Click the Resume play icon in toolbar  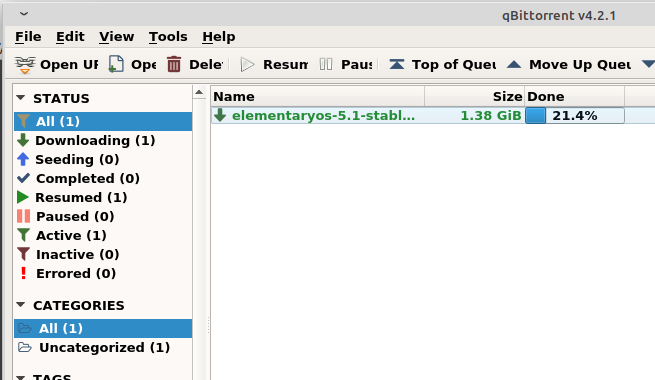point(247,65)
